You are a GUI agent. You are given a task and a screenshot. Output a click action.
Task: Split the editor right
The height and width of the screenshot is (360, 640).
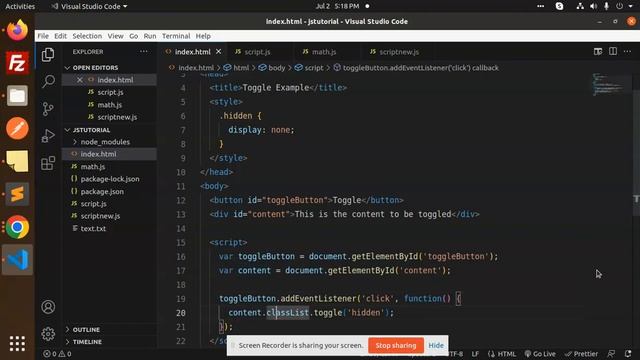coord(613,51)
